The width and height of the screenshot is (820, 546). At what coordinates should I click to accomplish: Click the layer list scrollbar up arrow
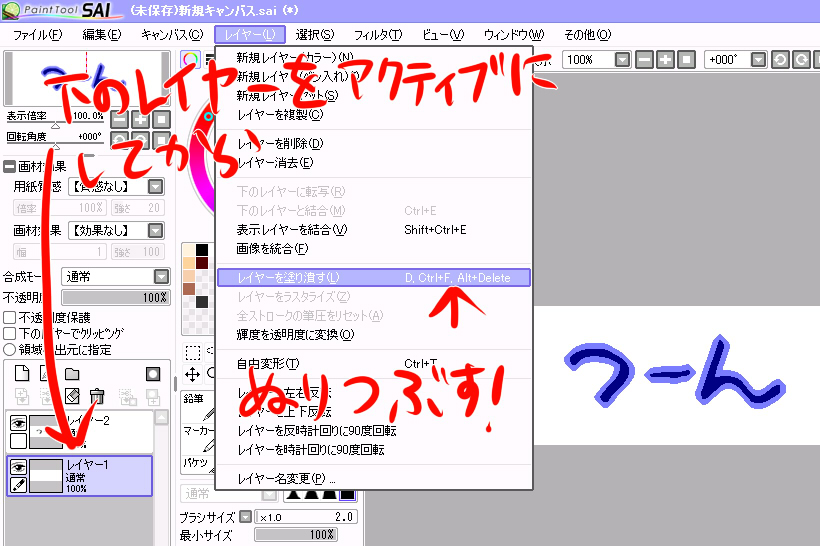pyautogui.click(x=162, y=417)
